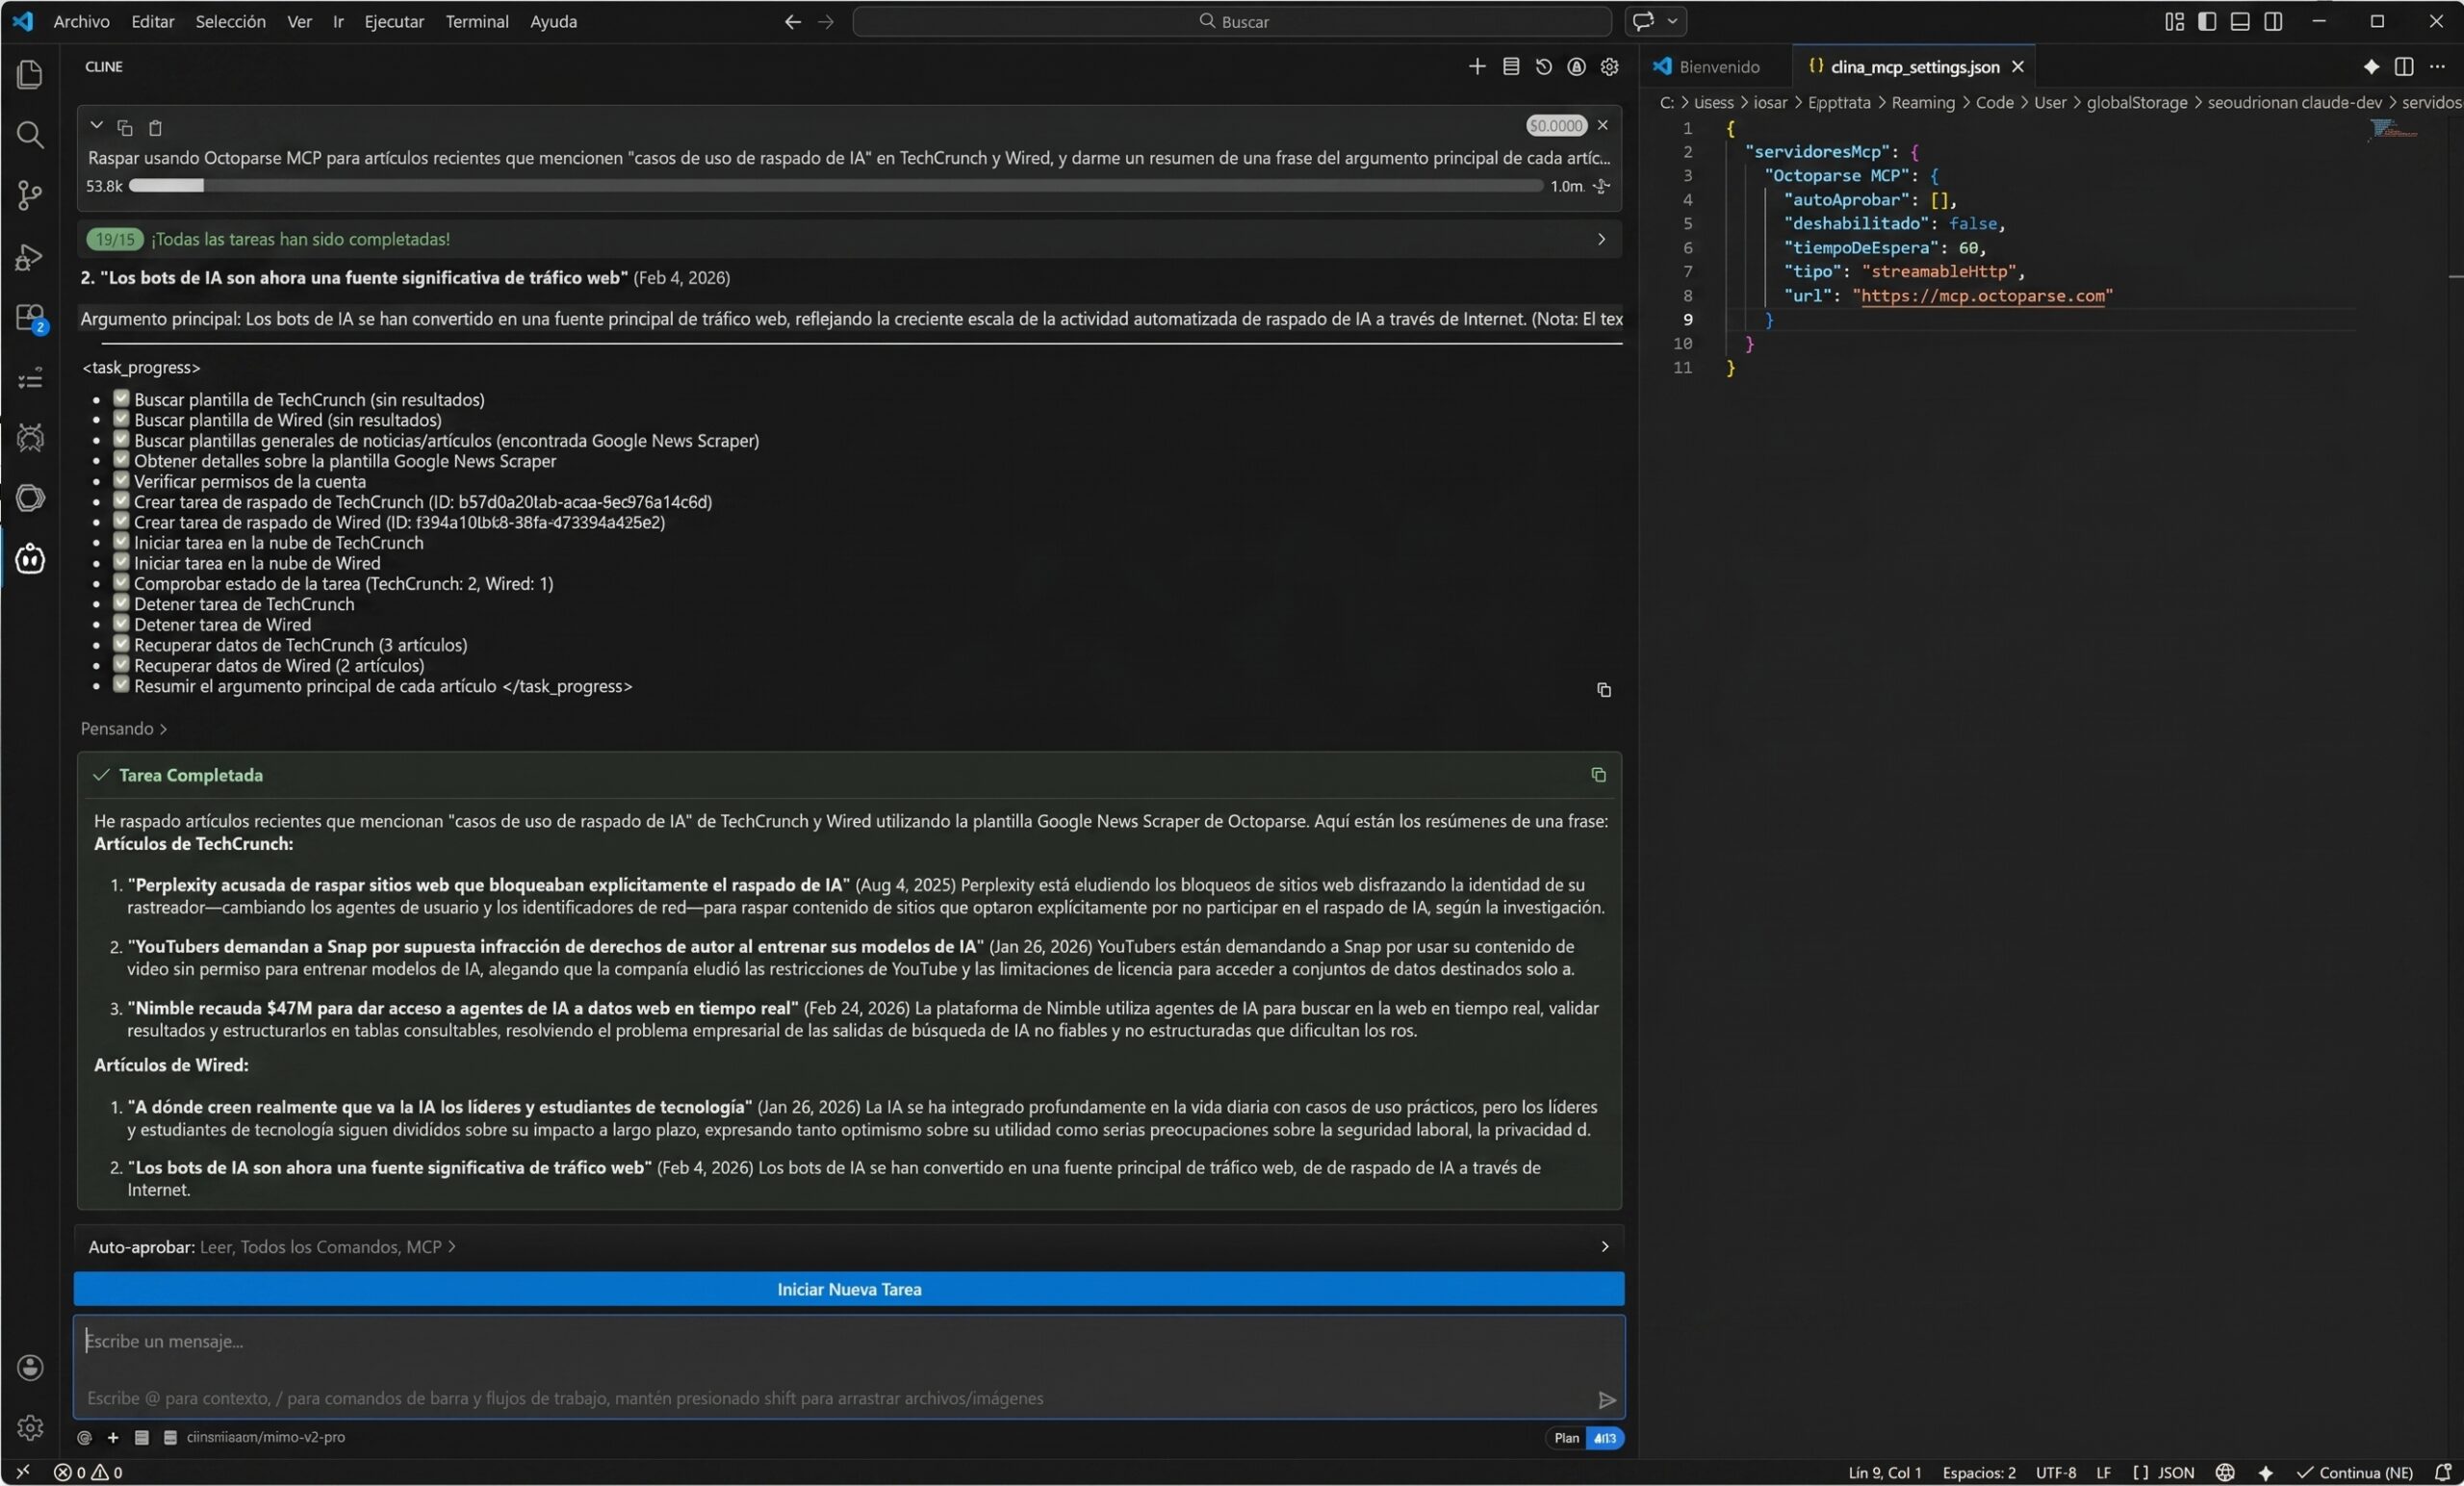Open the Source Control view

30,195
